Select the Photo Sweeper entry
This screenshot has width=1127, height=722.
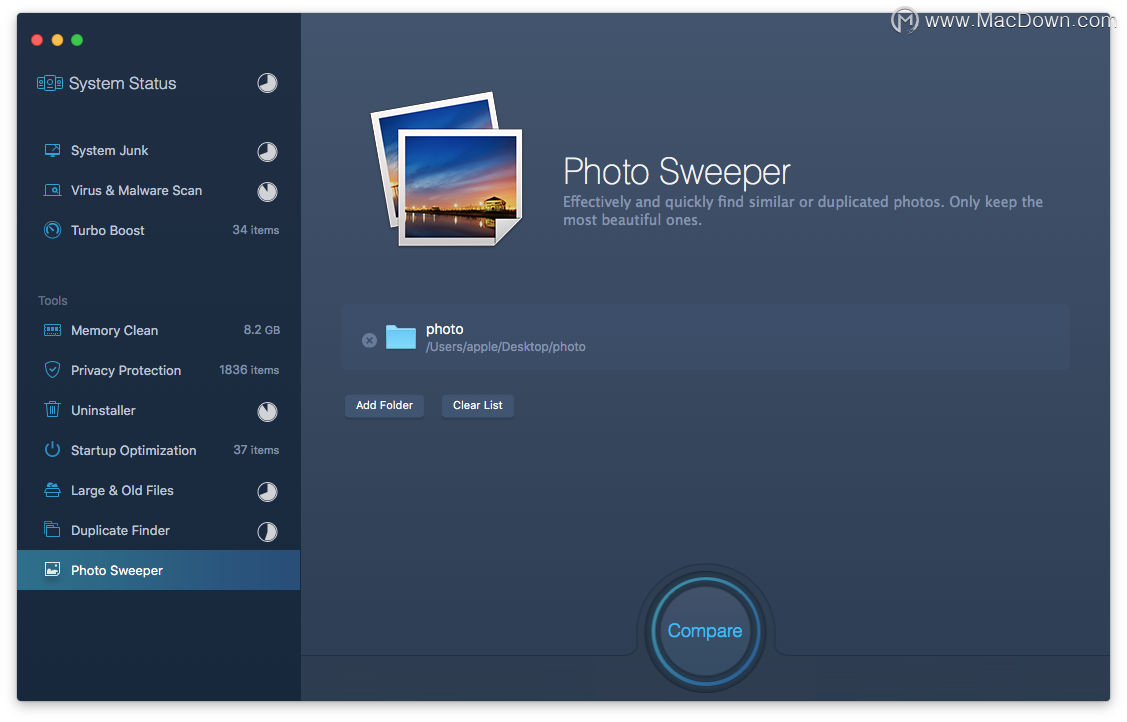click(158, 570)
